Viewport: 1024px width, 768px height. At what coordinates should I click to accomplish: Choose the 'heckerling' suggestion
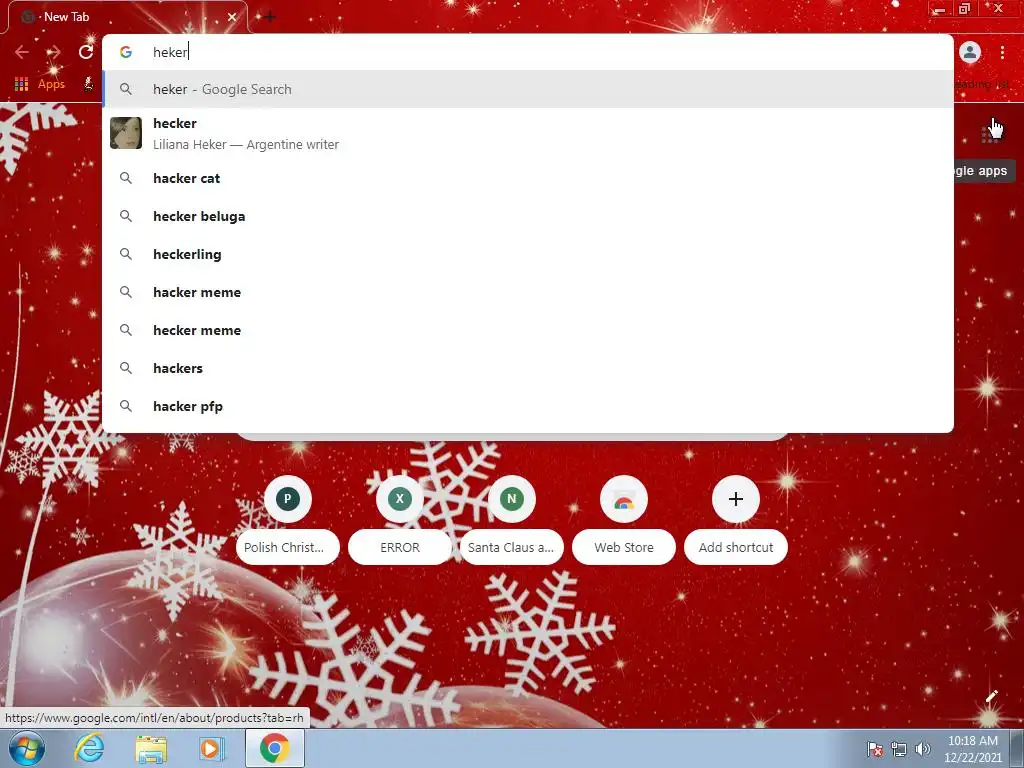point(528,254)
